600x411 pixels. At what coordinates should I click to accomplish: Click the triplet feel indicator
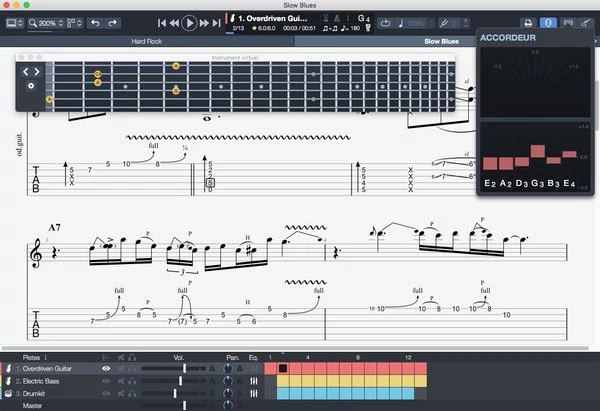pyautogui.click(x=330, y=28)
